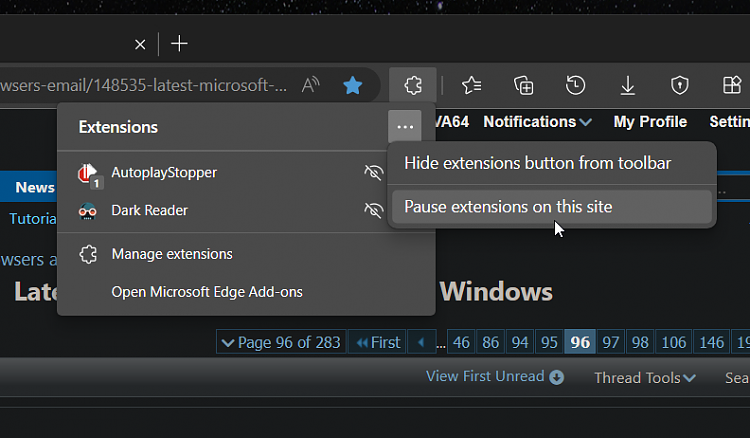Click View First Unread link
The width and height of the screenshot is (750, 438).
pos(485,376)
